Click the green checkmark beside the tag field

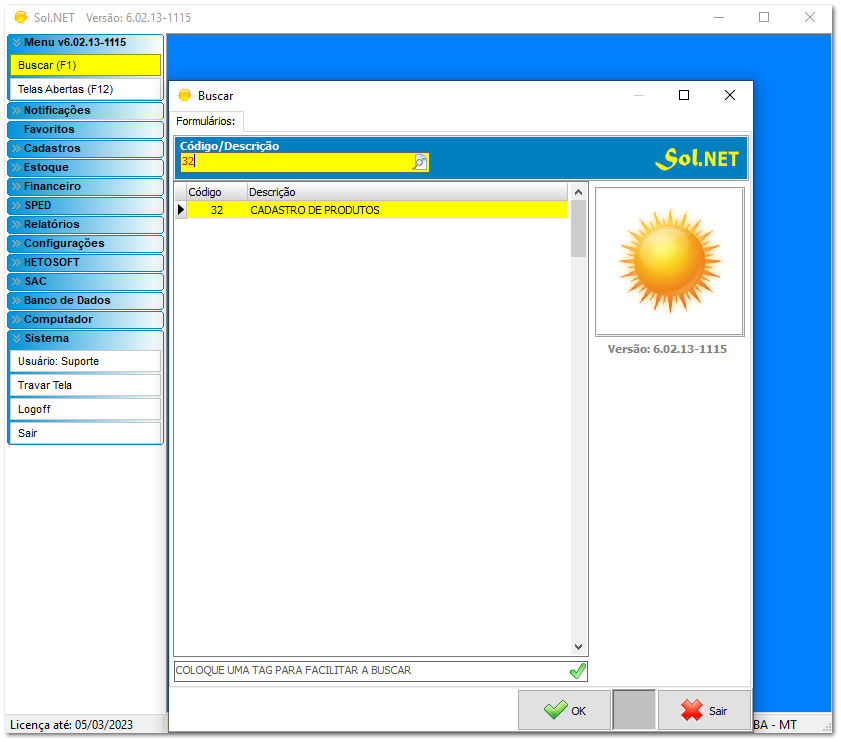coord(577,671)
